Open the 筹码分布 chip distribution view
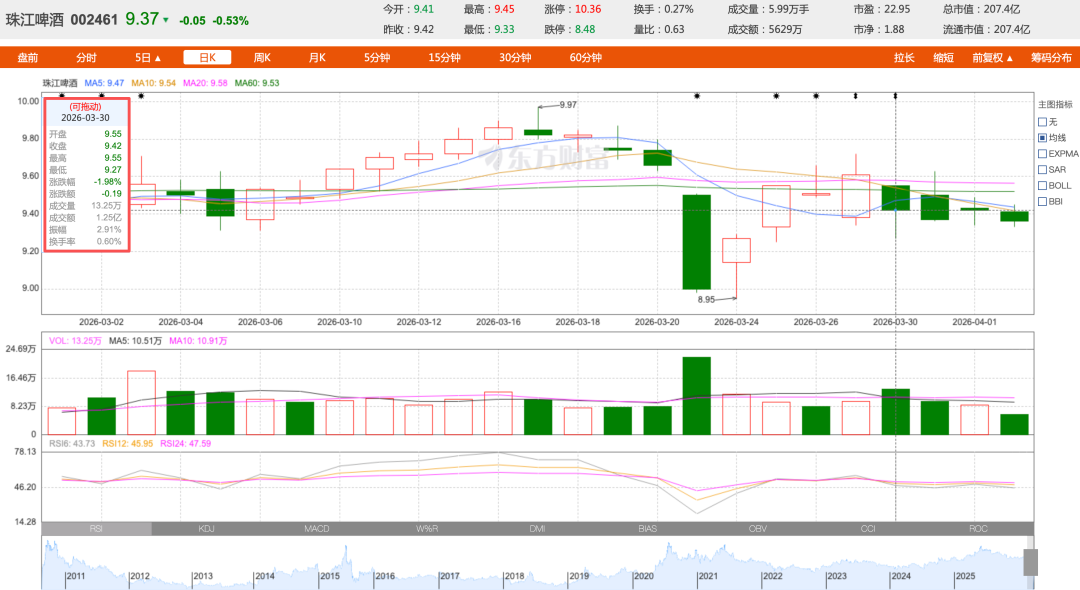This screenshot has width=1080, height=590. click(x=1051, y=58)
